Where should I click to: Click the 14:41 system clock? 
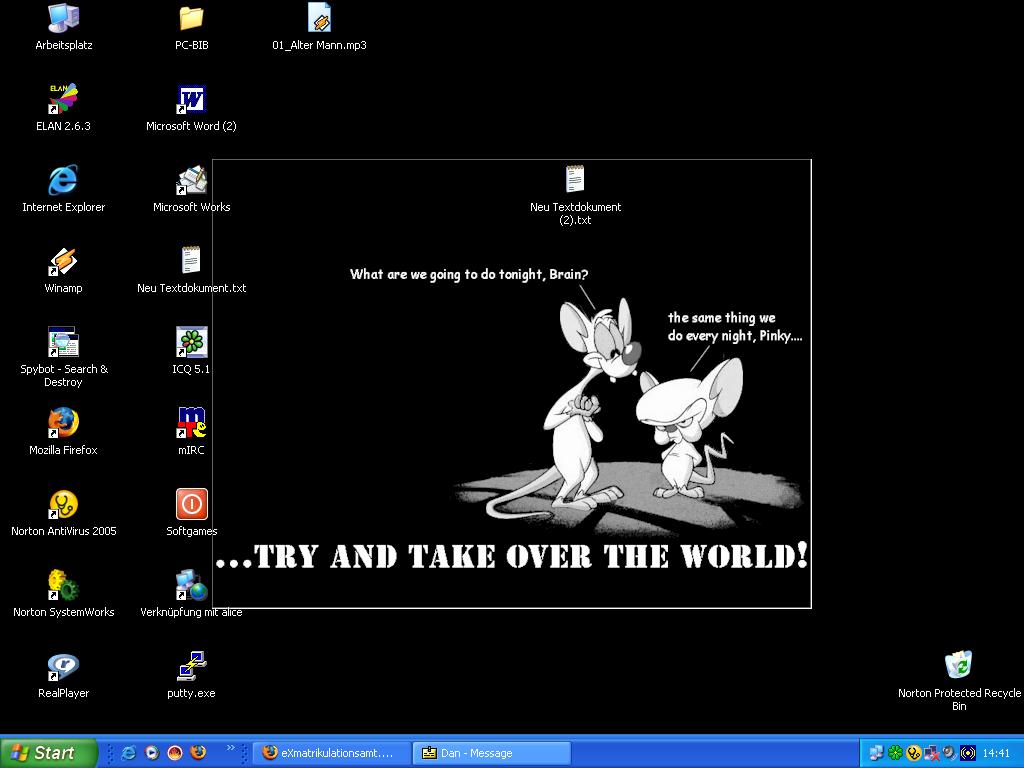coord(996,753)
